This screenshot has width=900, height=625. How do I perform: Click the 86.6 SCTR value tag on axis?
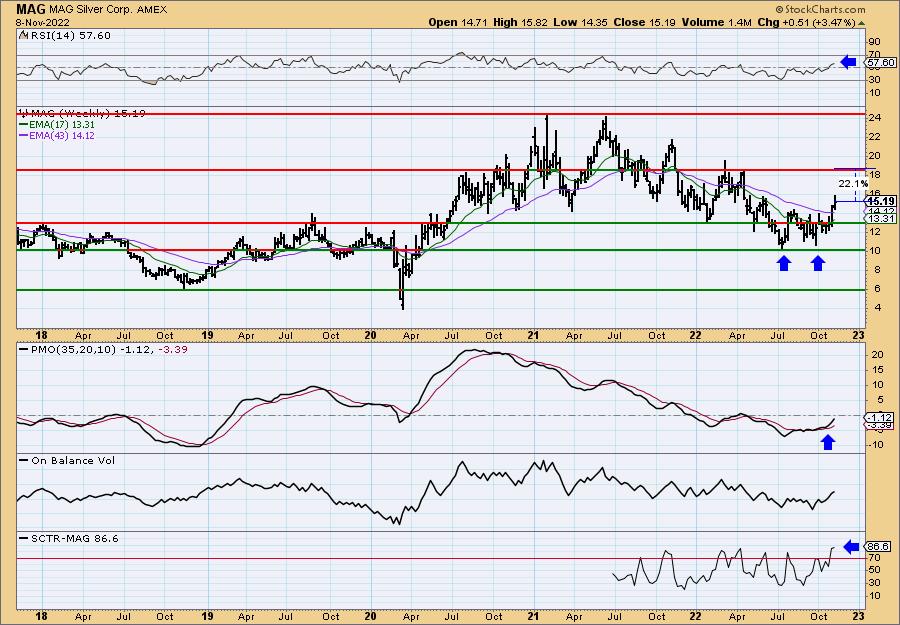[879, 546]
